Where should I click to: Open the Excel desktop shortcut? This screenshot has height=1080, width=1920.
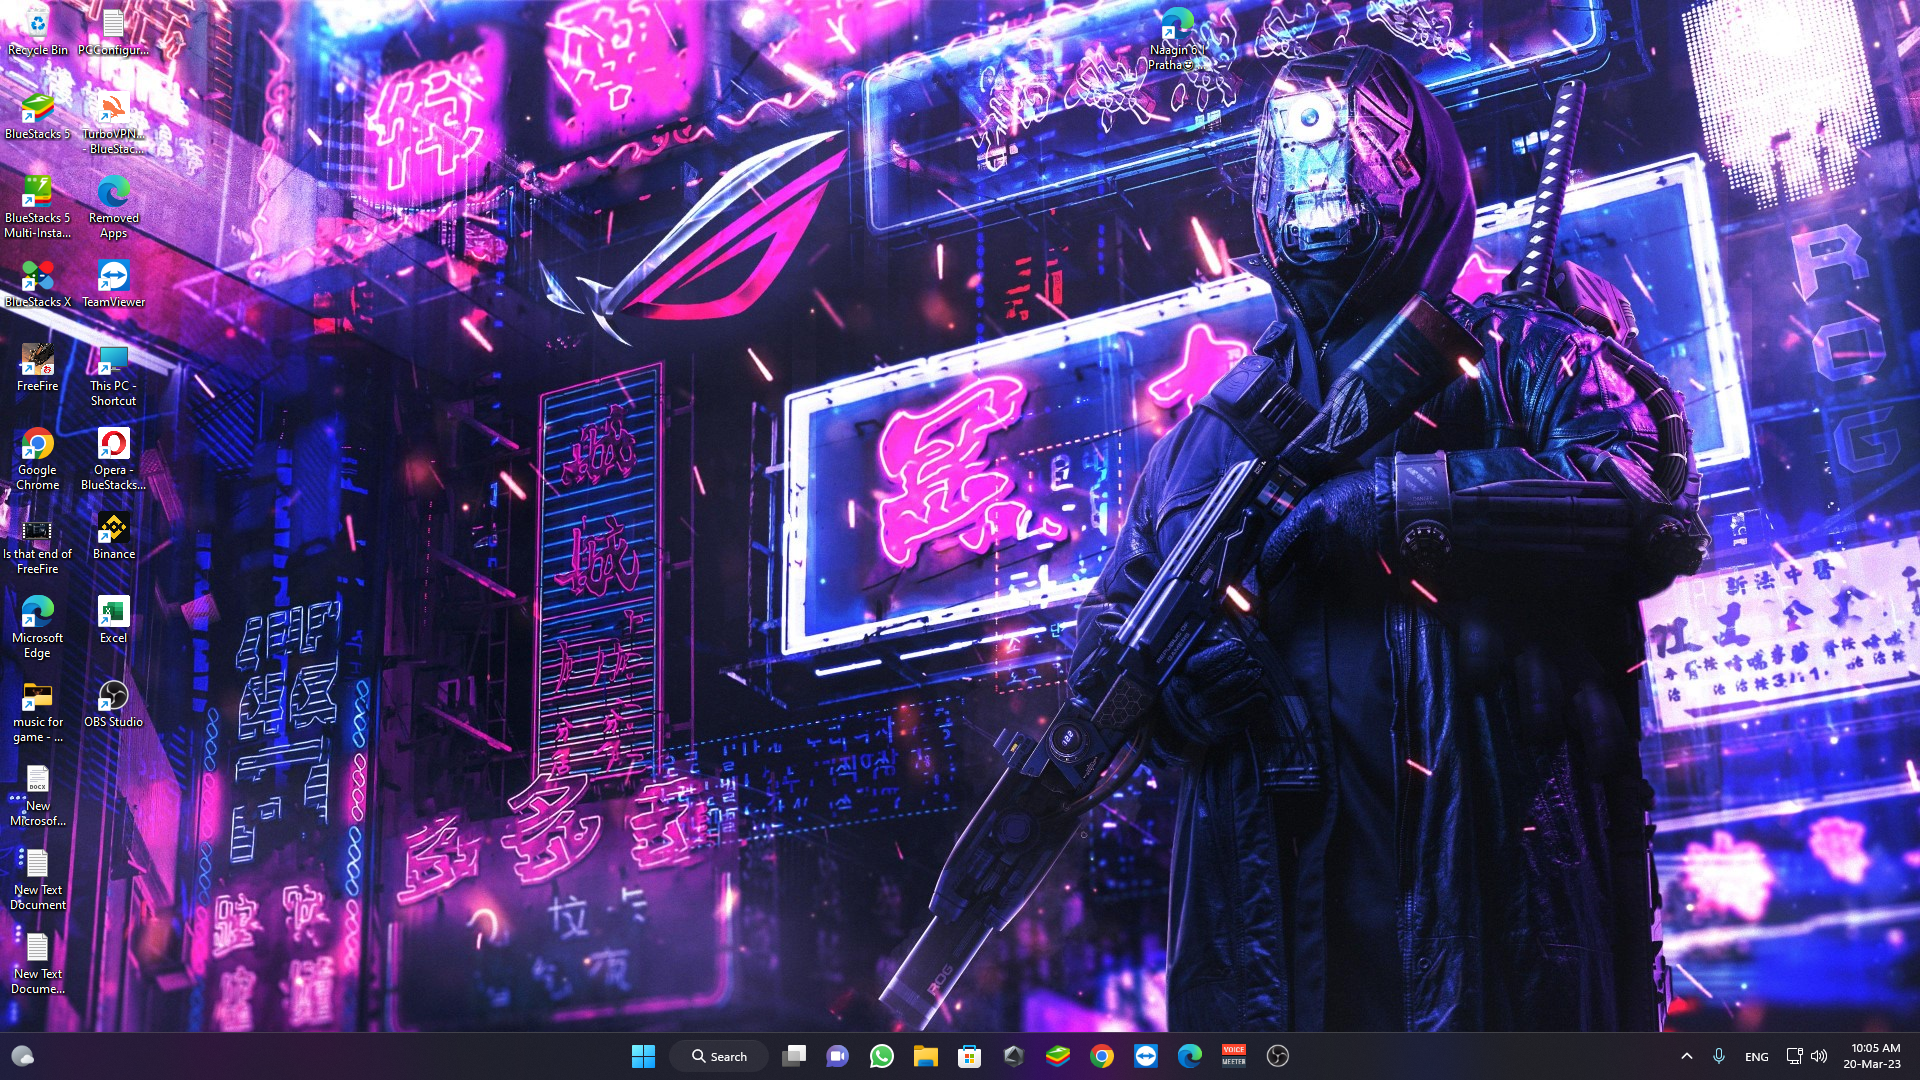pyautogui.click(x=113, y=619)
